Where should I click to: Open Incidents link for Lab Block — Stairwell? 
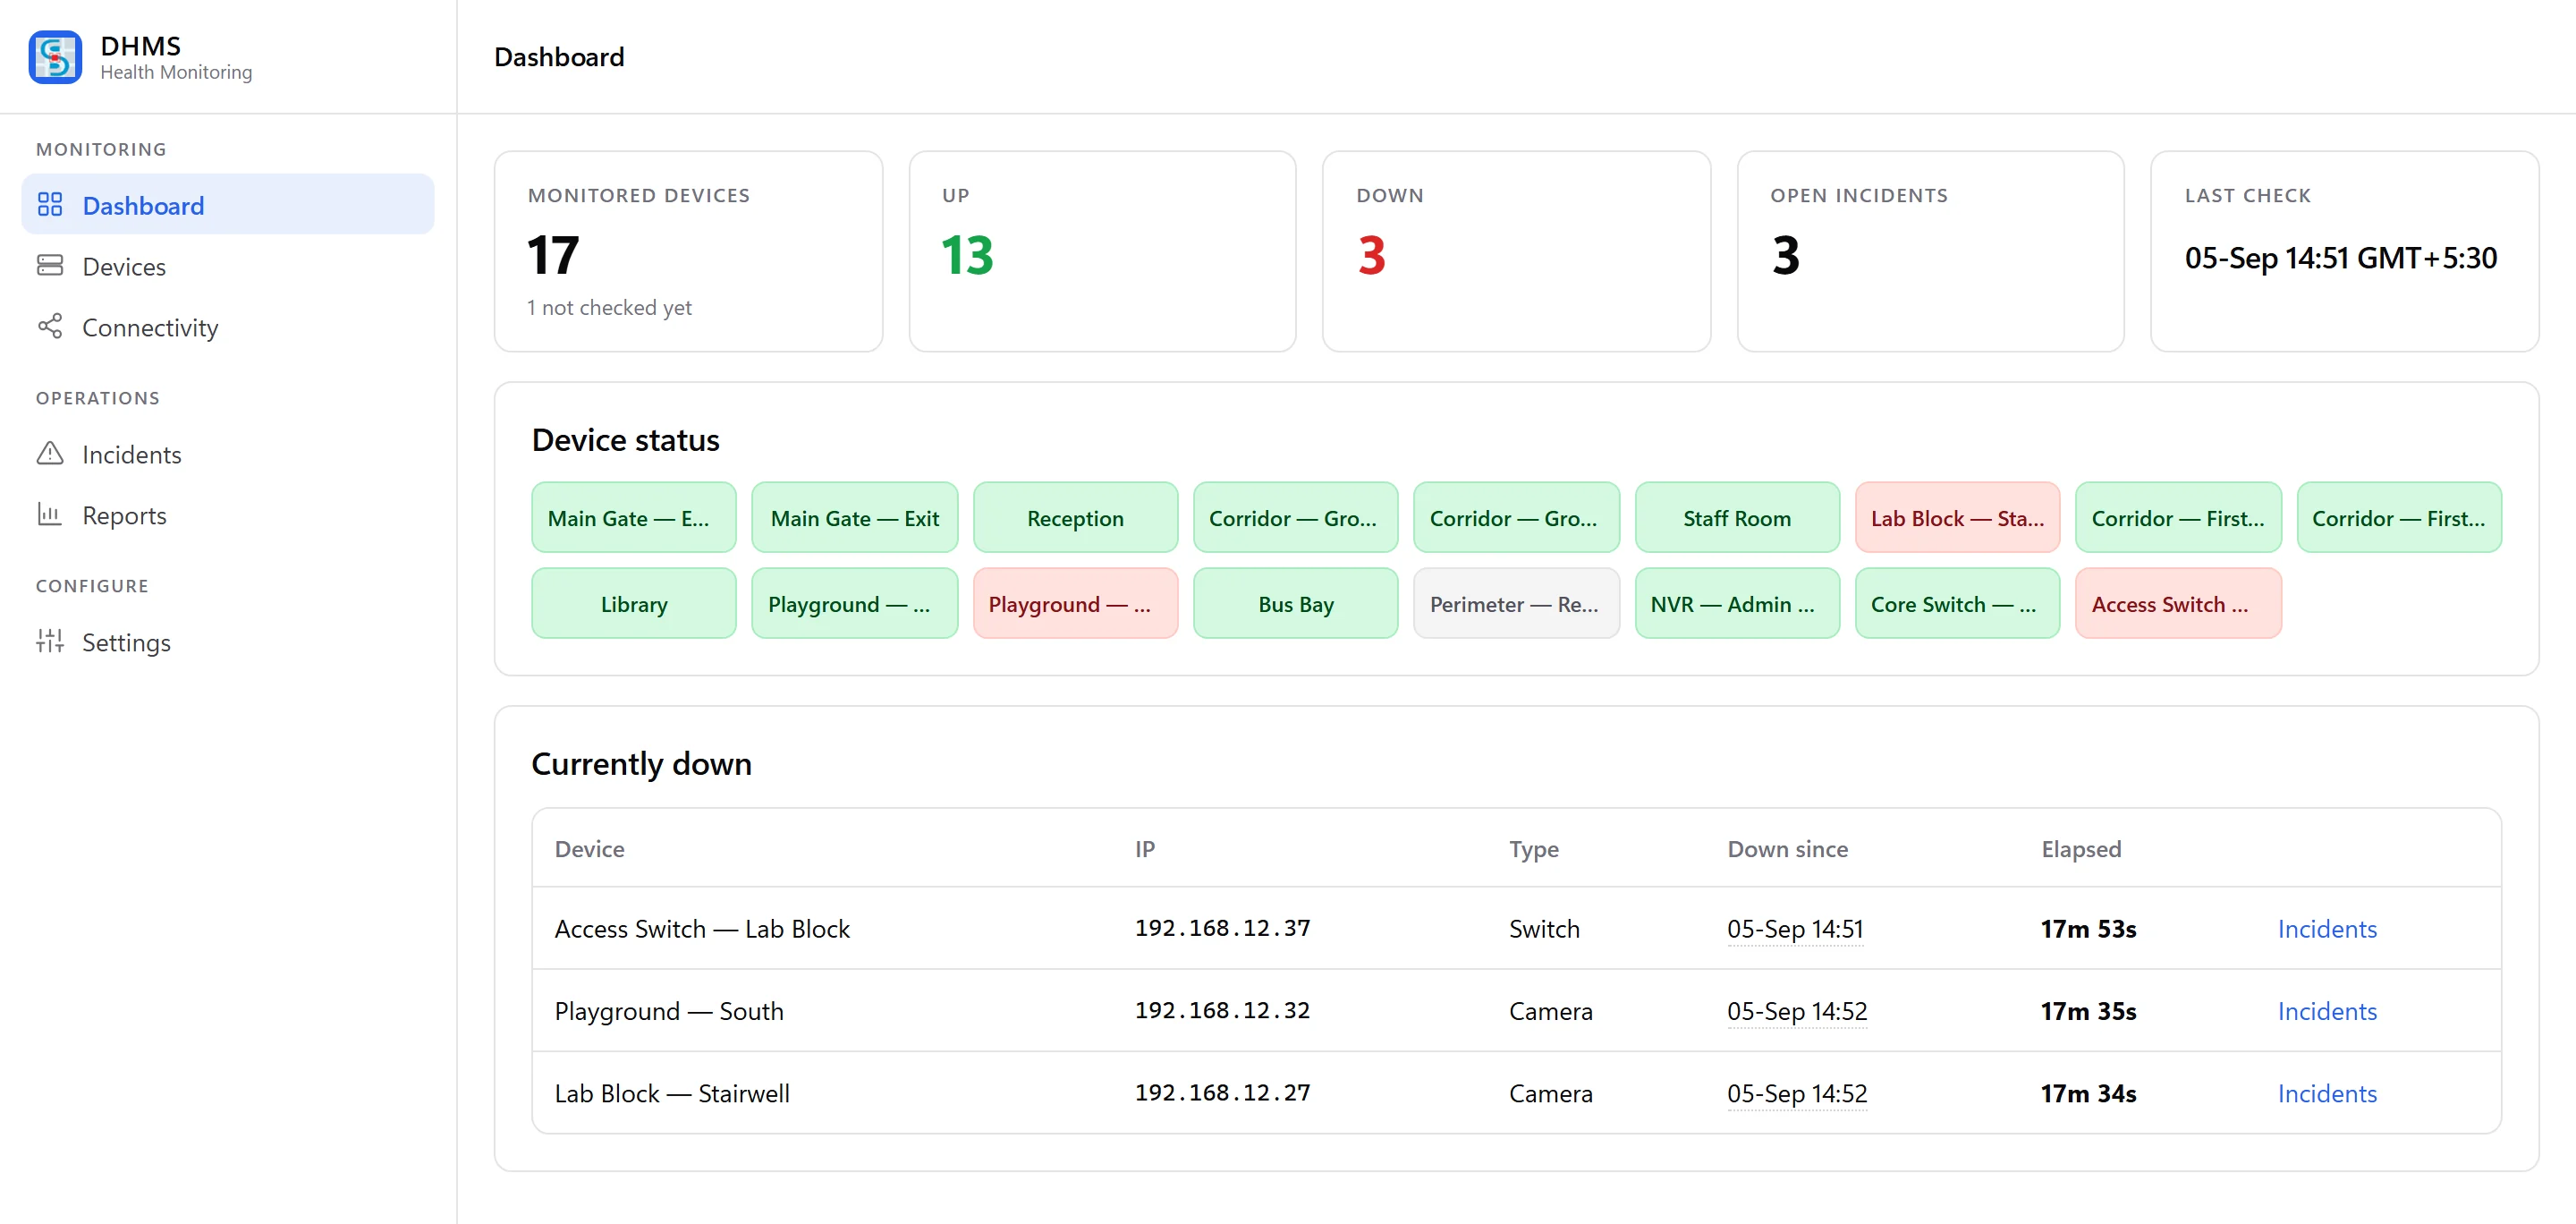coord(2327,1093)
